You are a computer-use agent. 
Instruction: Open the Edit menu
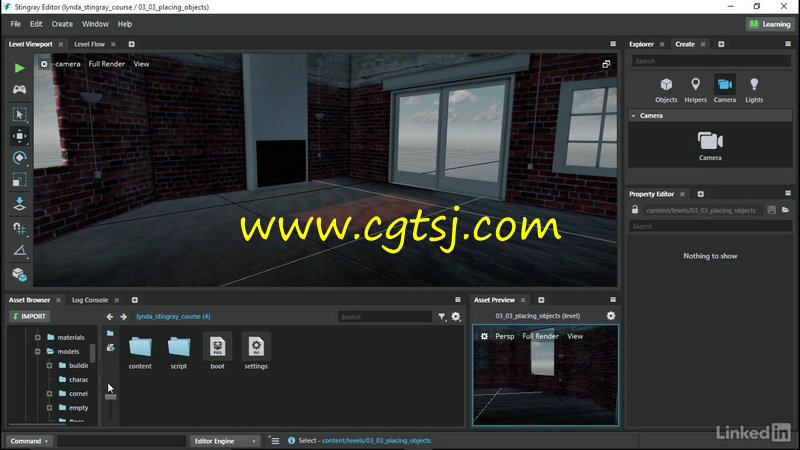[36, 24]
